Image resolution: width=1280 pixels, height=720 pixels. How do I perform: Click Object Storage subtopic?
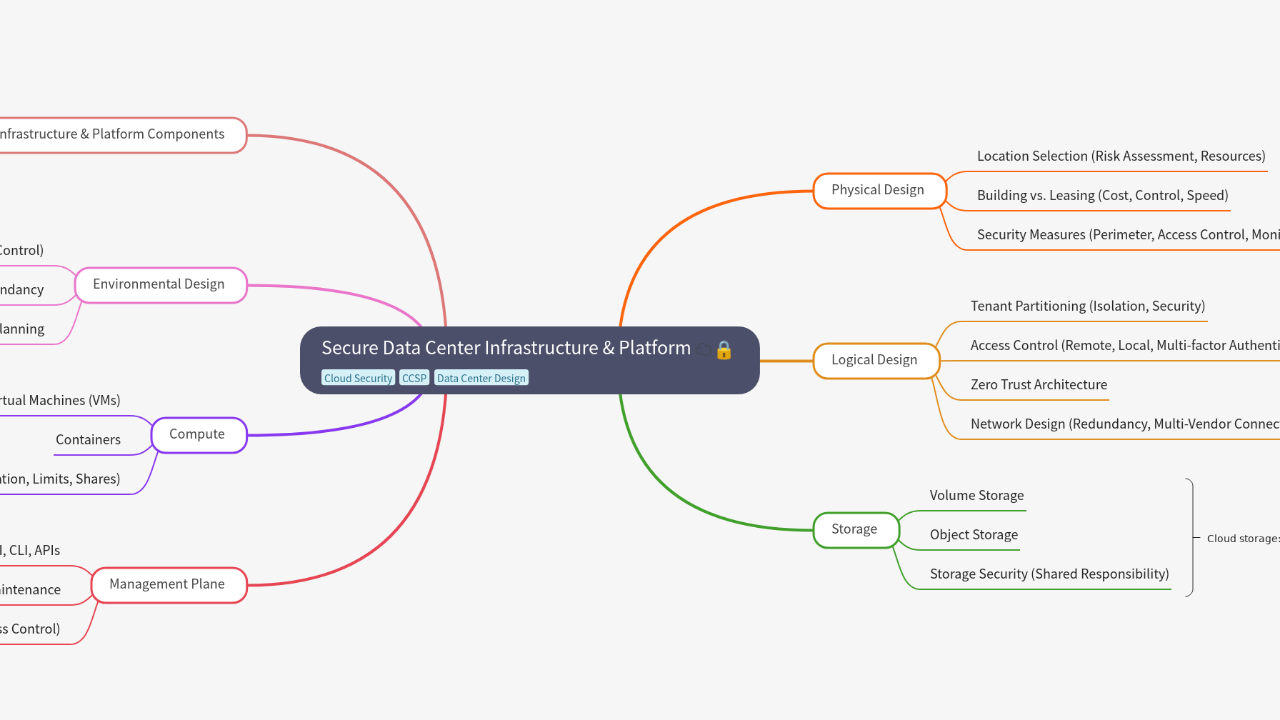tap(974, 535)
